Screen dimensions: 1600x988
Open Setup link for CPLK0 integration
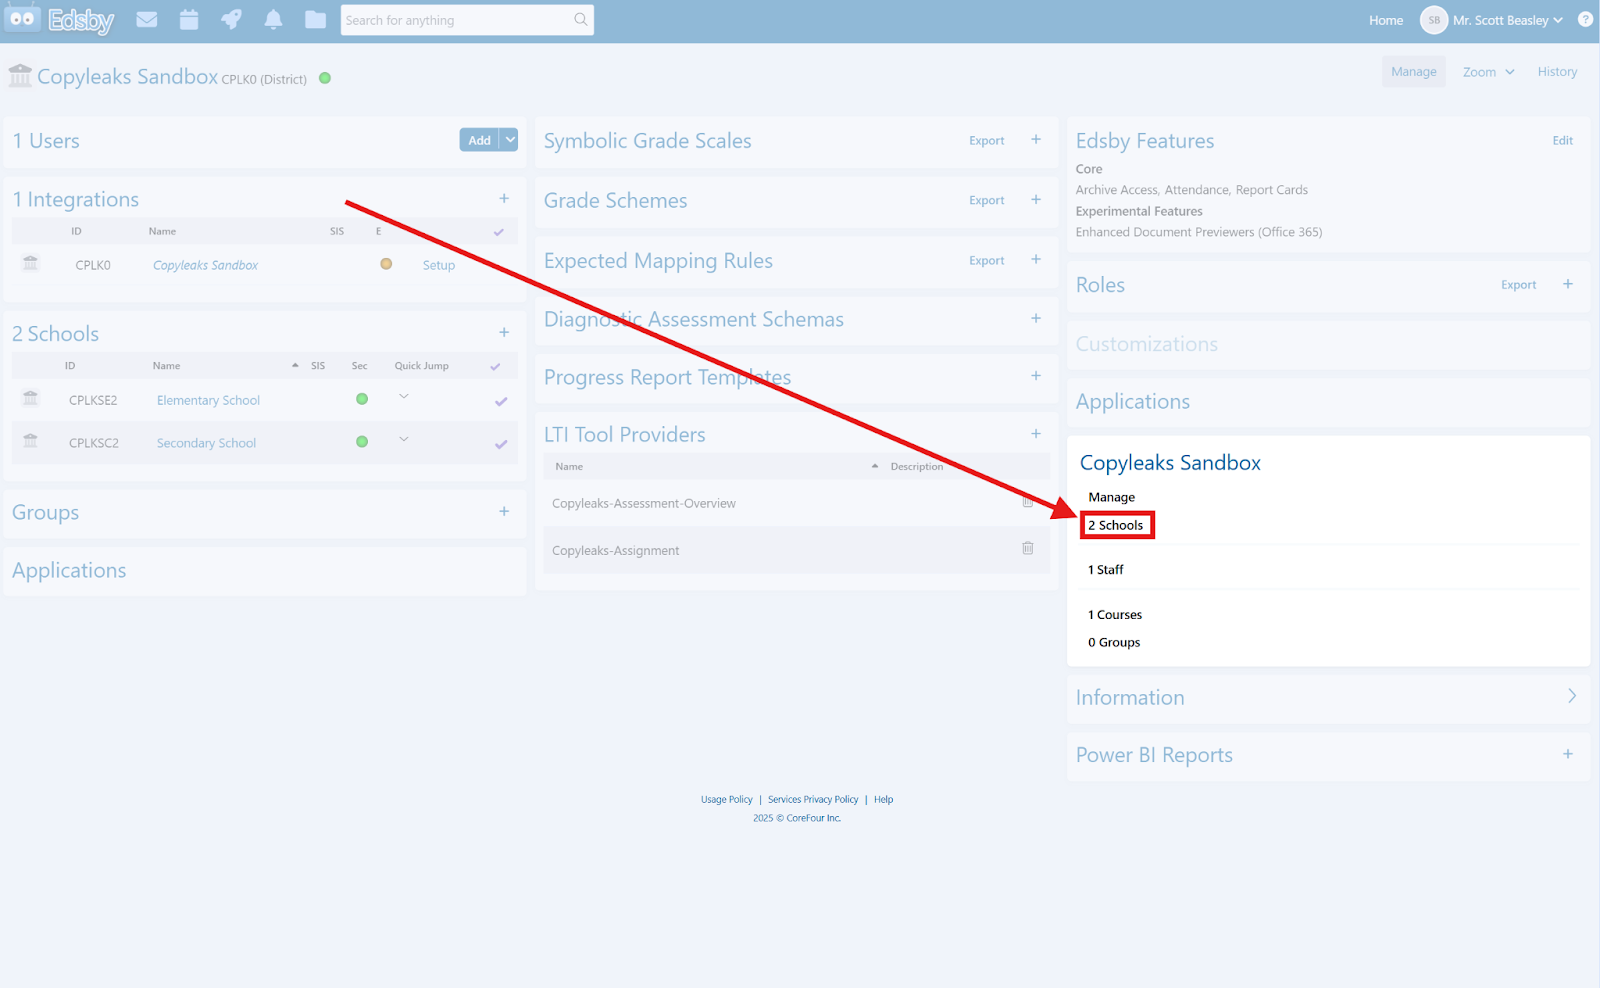(439, 265)
